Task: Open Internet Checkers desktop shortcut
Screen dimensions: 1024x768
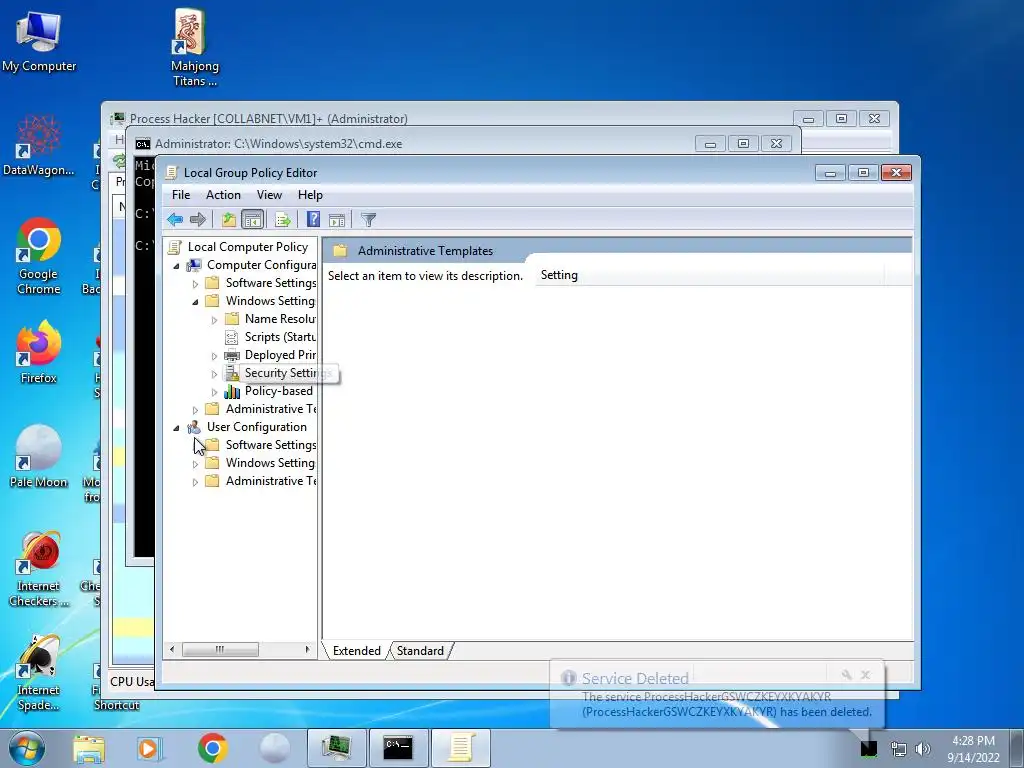Action: coord(39,568)
